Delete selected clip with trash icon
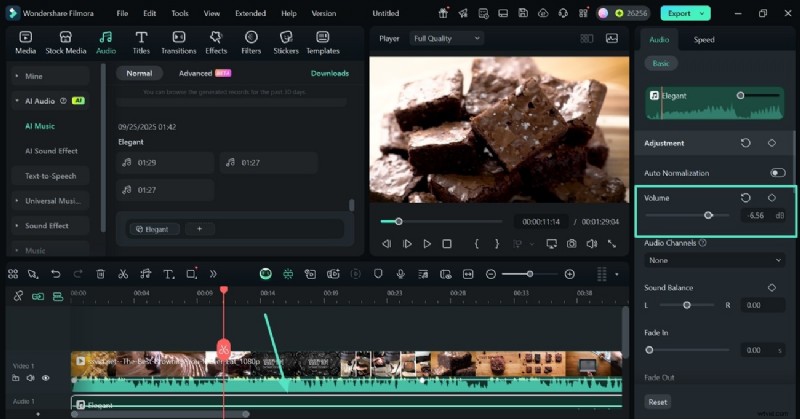This screenshot has height=419, width=800. click(101, 274)
